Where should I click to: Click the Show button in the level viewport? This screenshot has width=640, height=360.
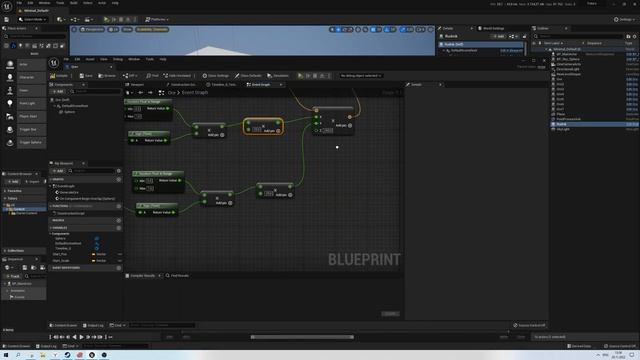(127, 29)
